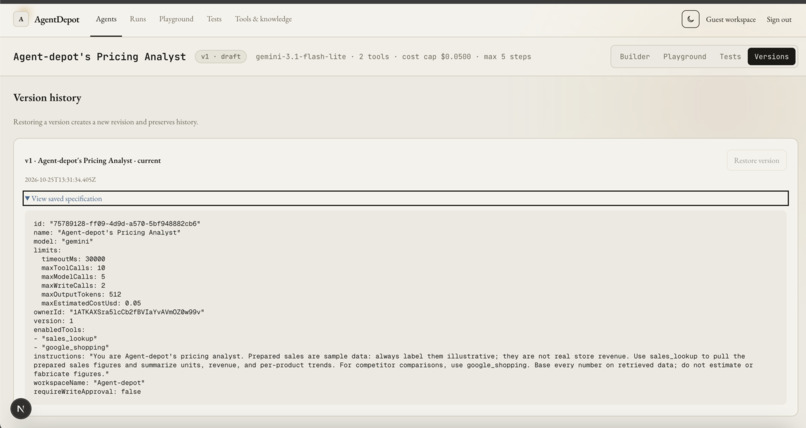Click the Restore version button
806x428 pixels.
tap(757, 161)
